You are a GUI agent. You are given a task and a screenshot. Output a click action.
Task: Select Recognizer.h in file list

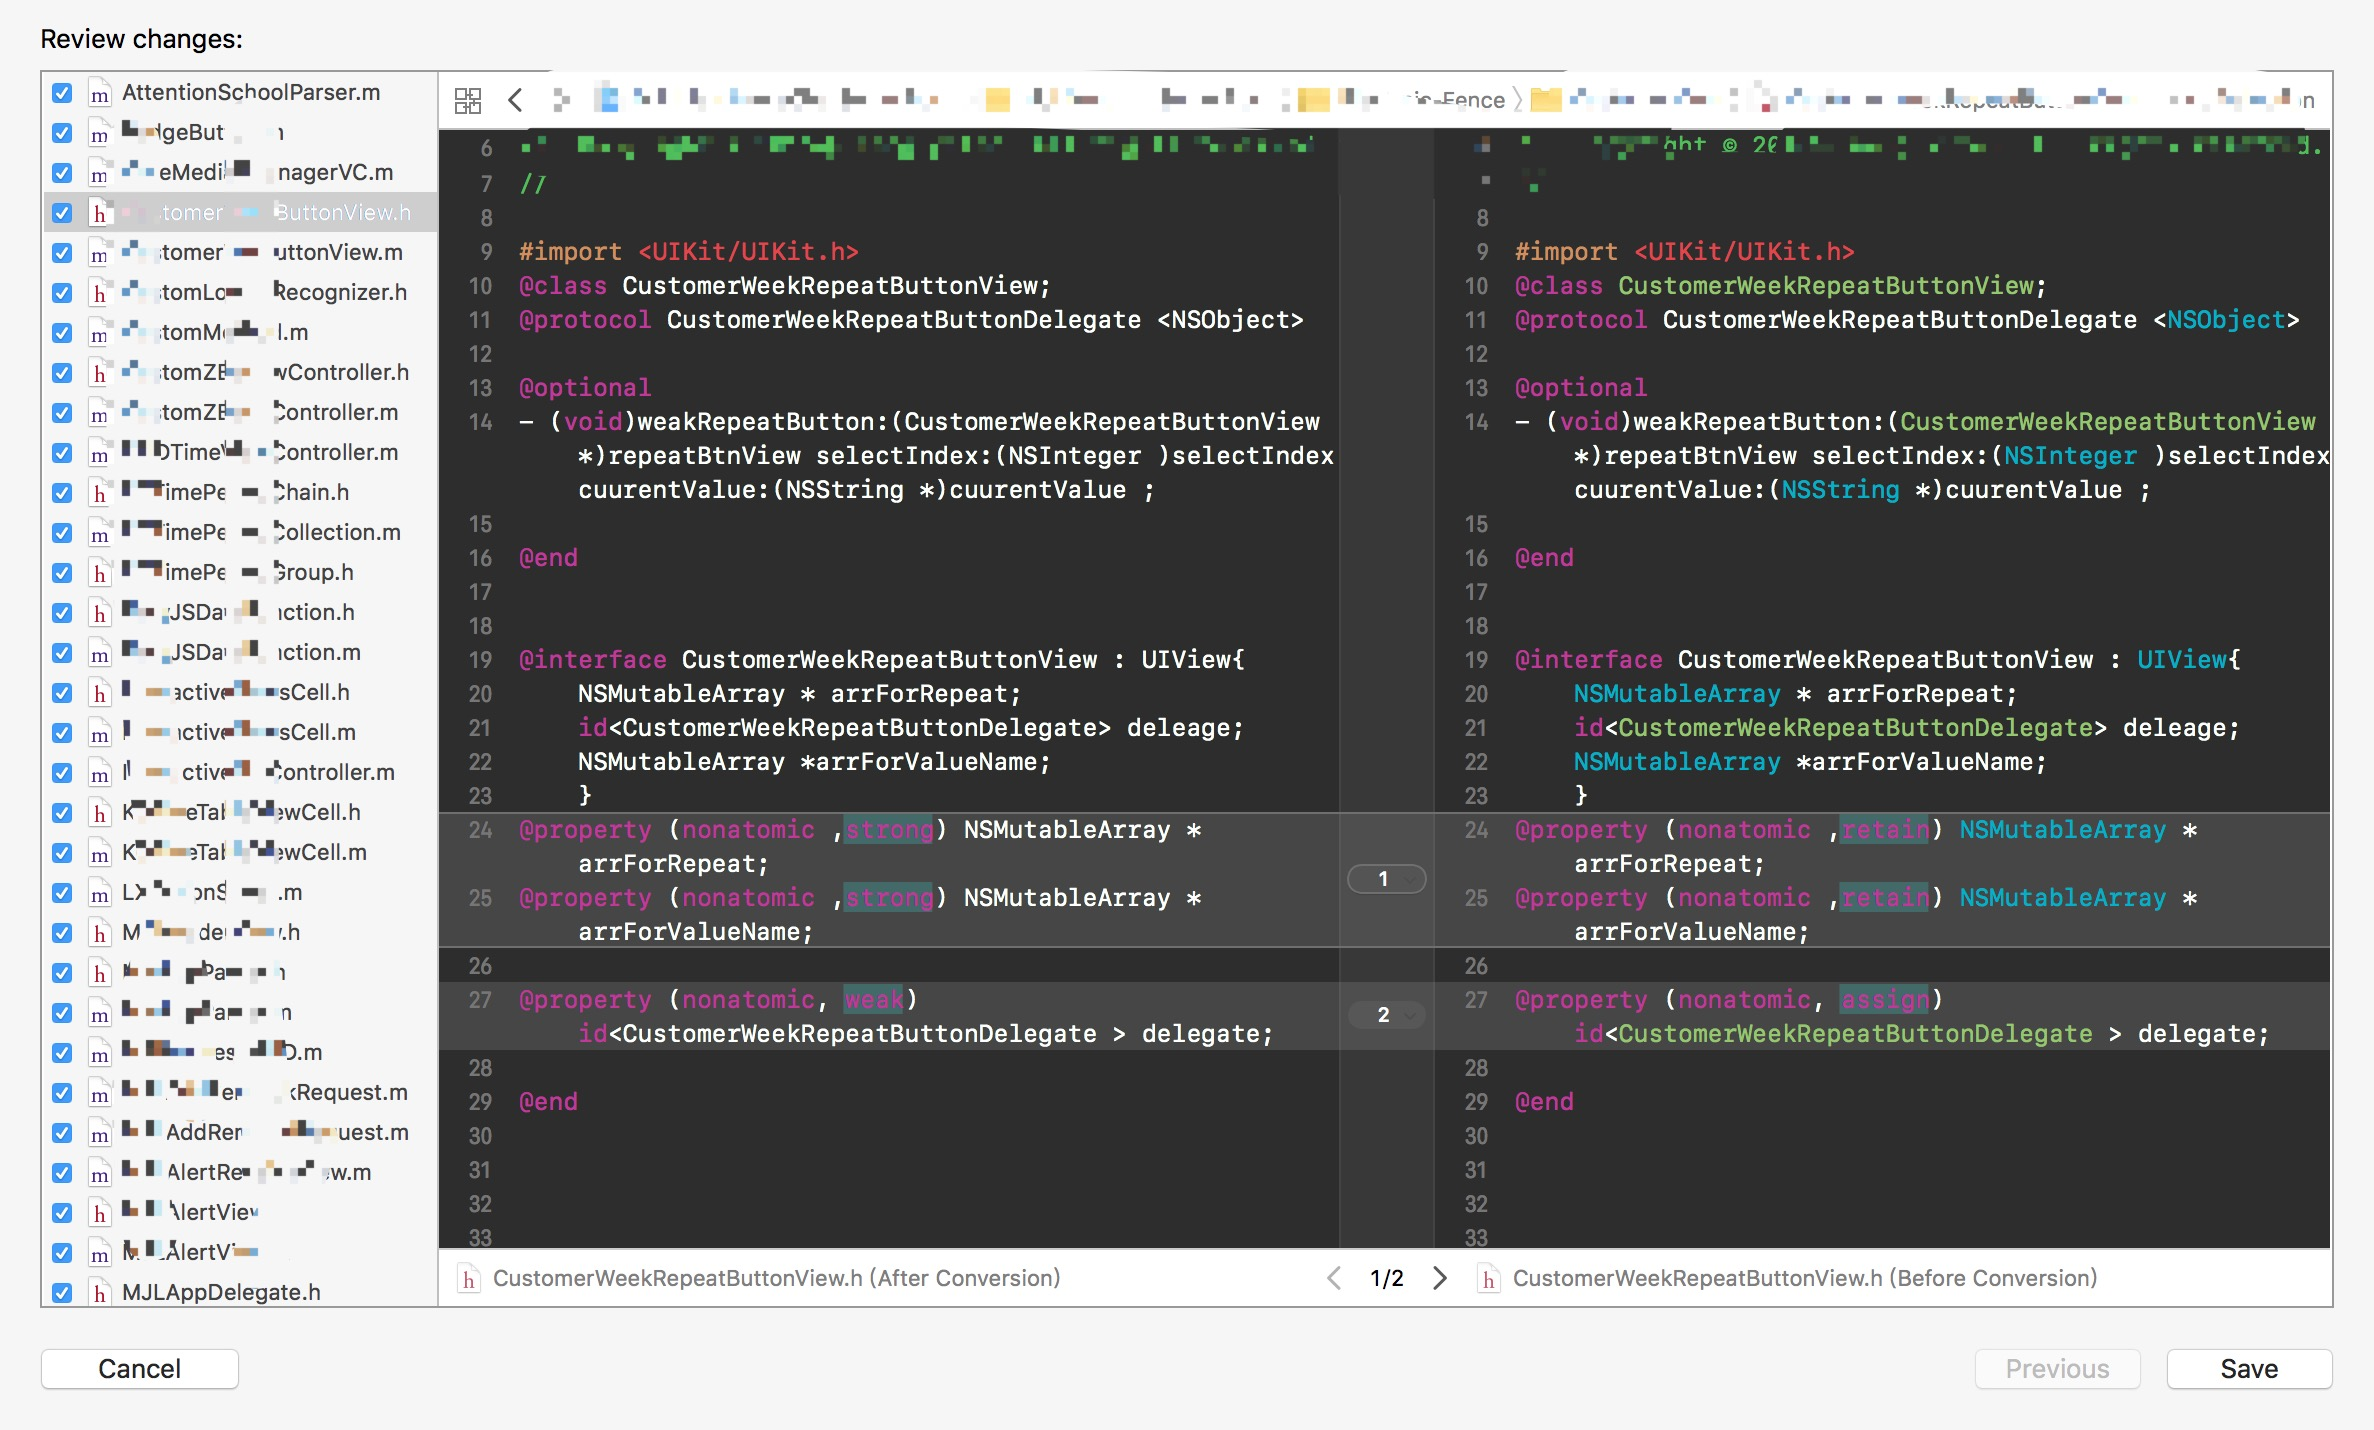click(340, 292)
